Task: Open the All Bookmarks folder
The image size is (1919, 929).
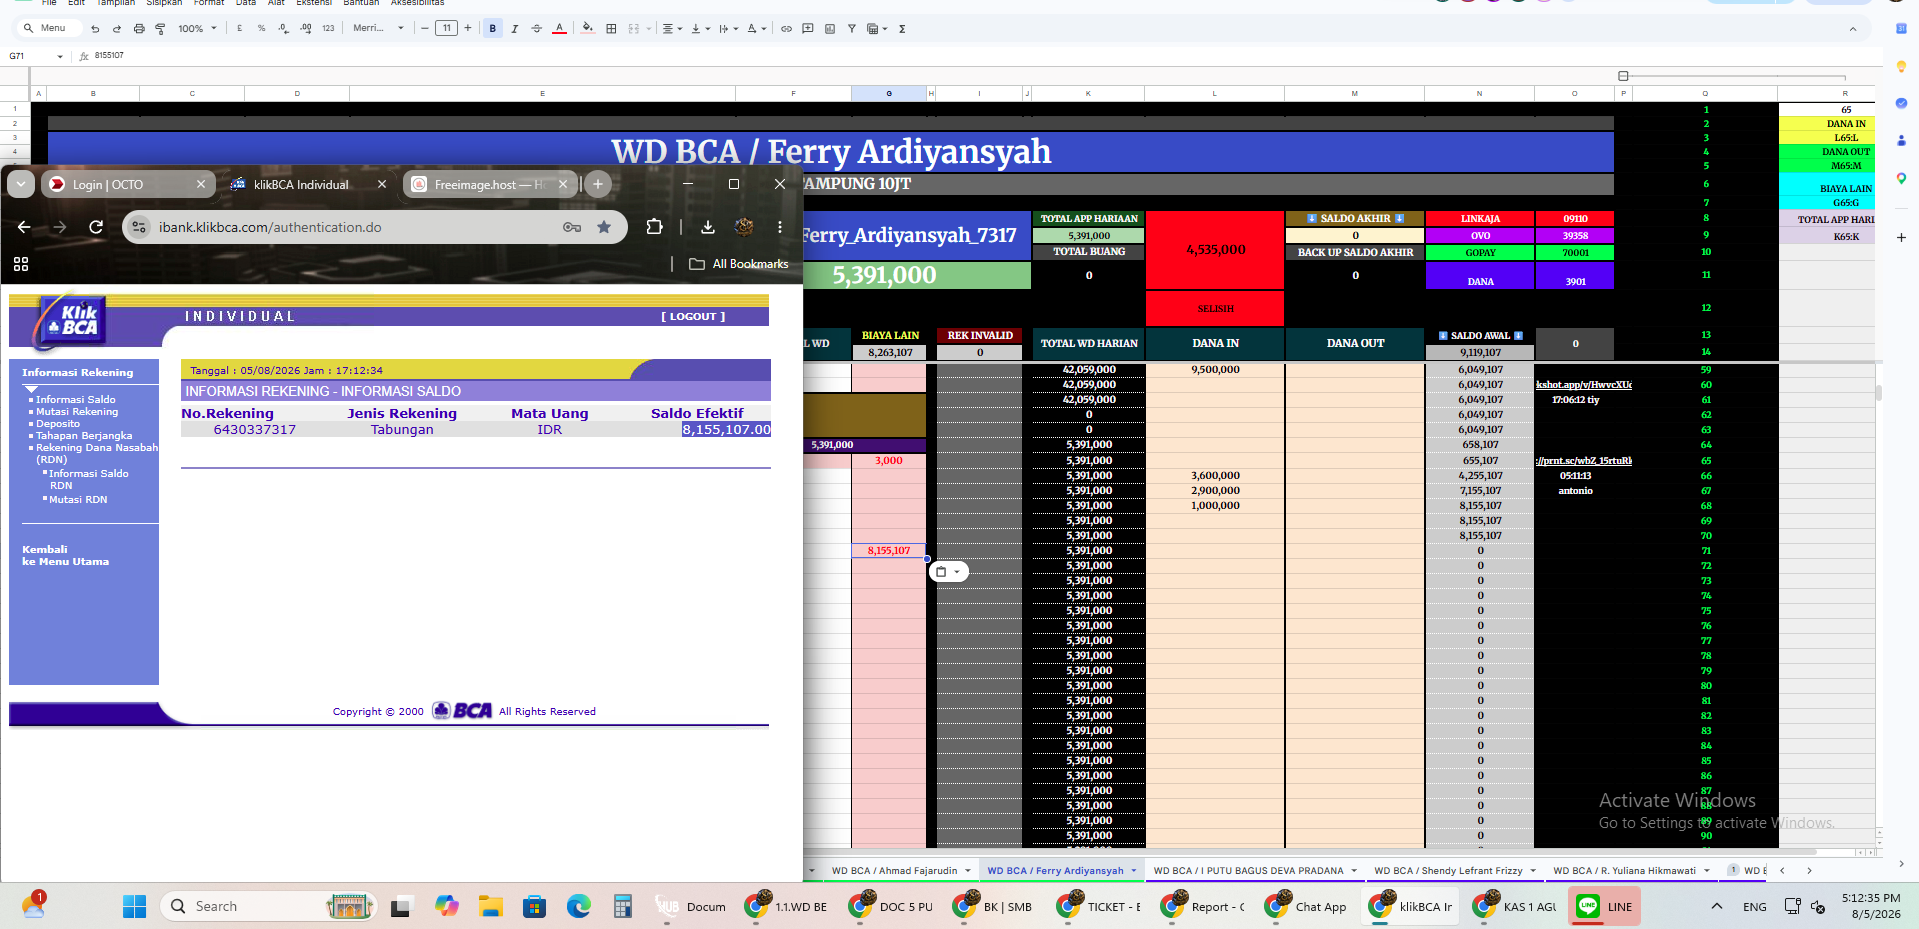Action: point(739,264)
